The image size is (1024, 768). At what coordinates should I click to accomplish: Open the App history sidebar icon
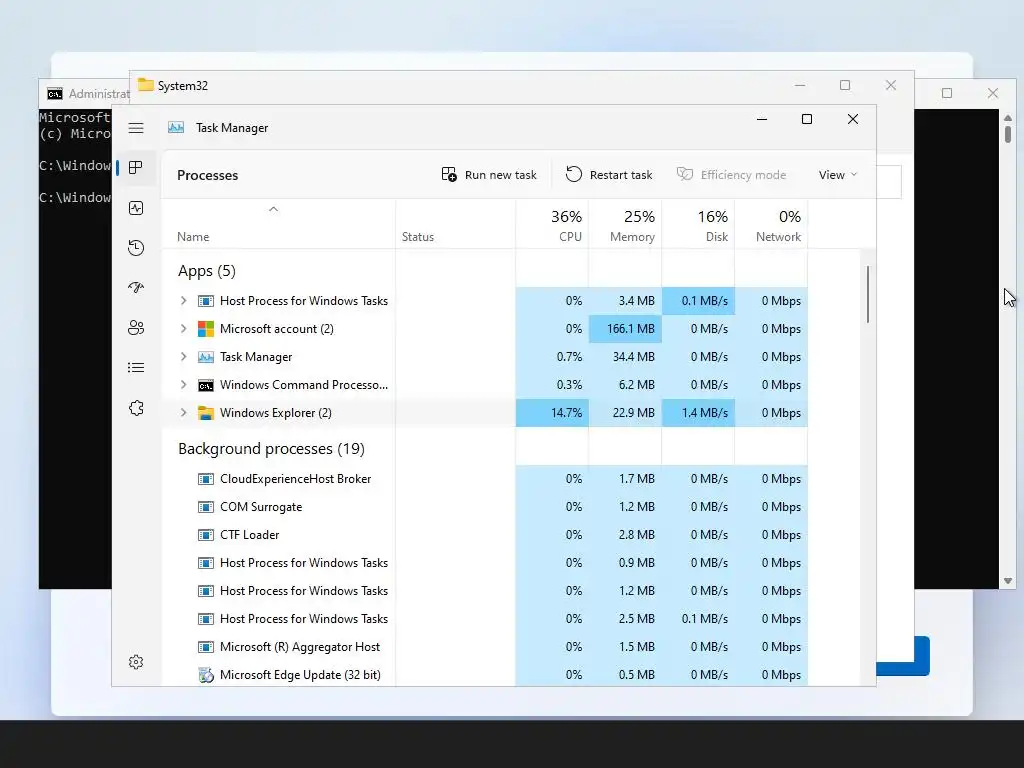pos(136,248)
